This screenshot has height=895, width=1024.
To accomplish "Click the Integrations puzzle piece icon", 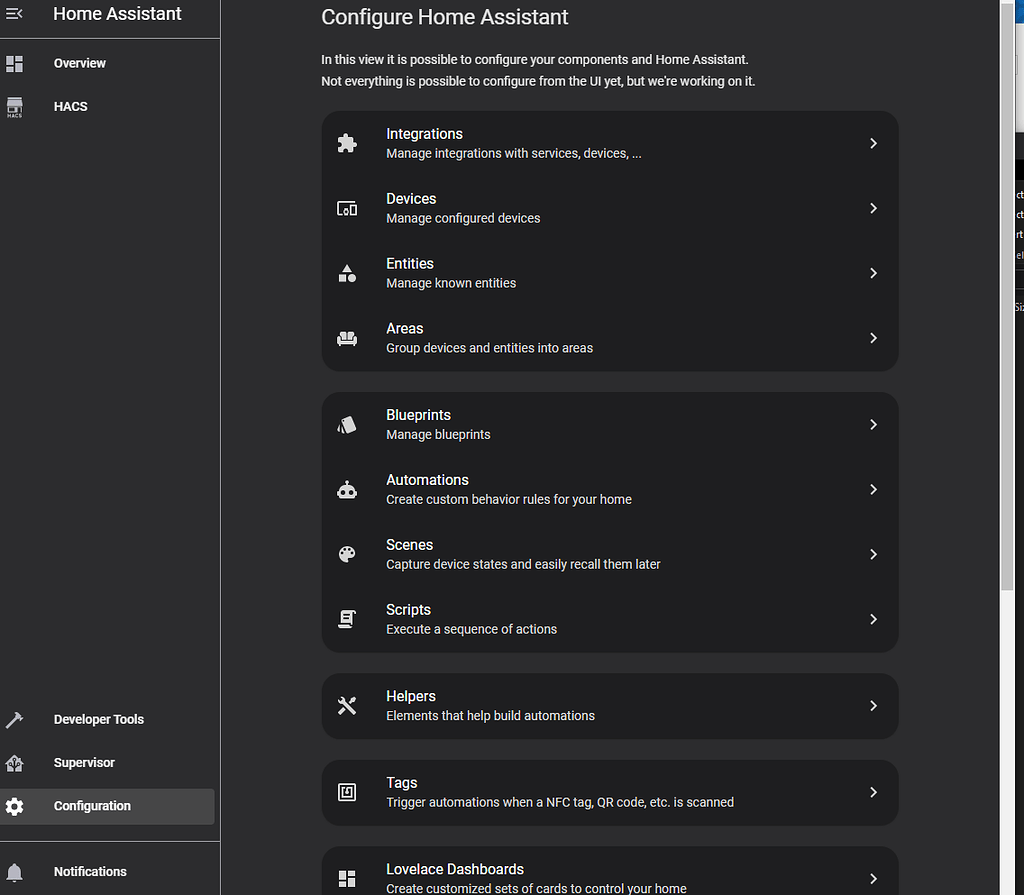I will tap(346, 143).
